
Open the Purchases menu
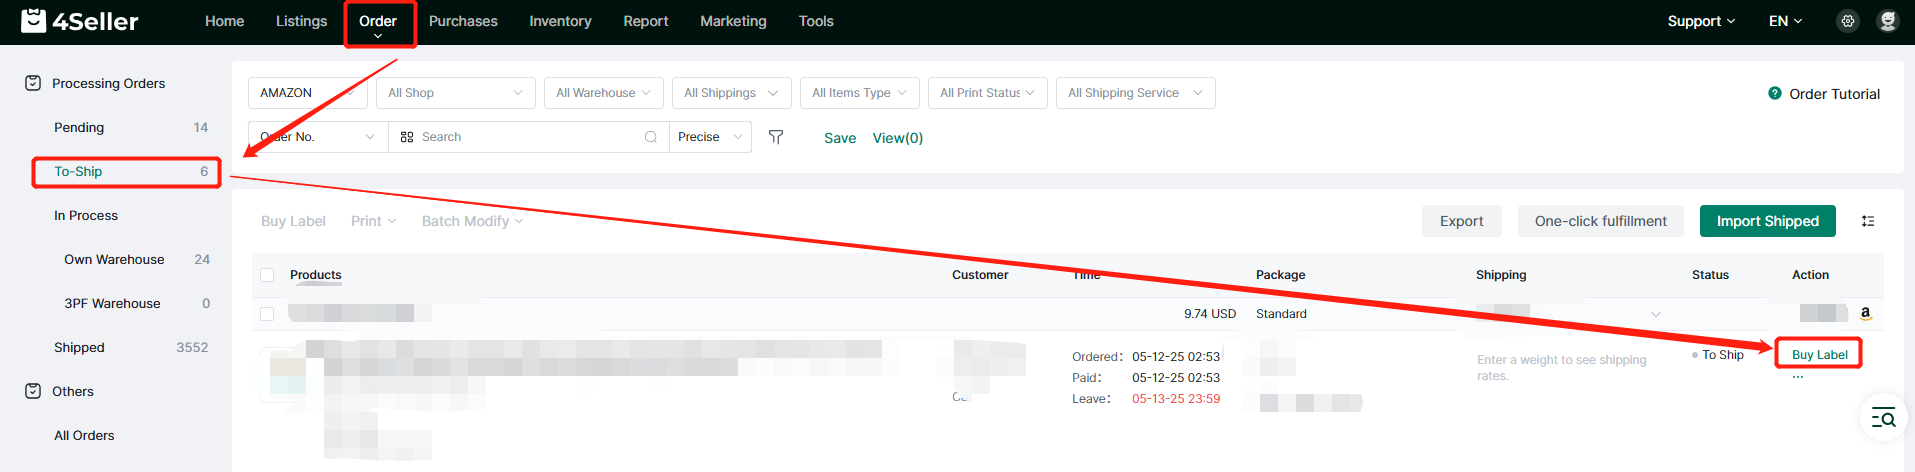(463, 21)
